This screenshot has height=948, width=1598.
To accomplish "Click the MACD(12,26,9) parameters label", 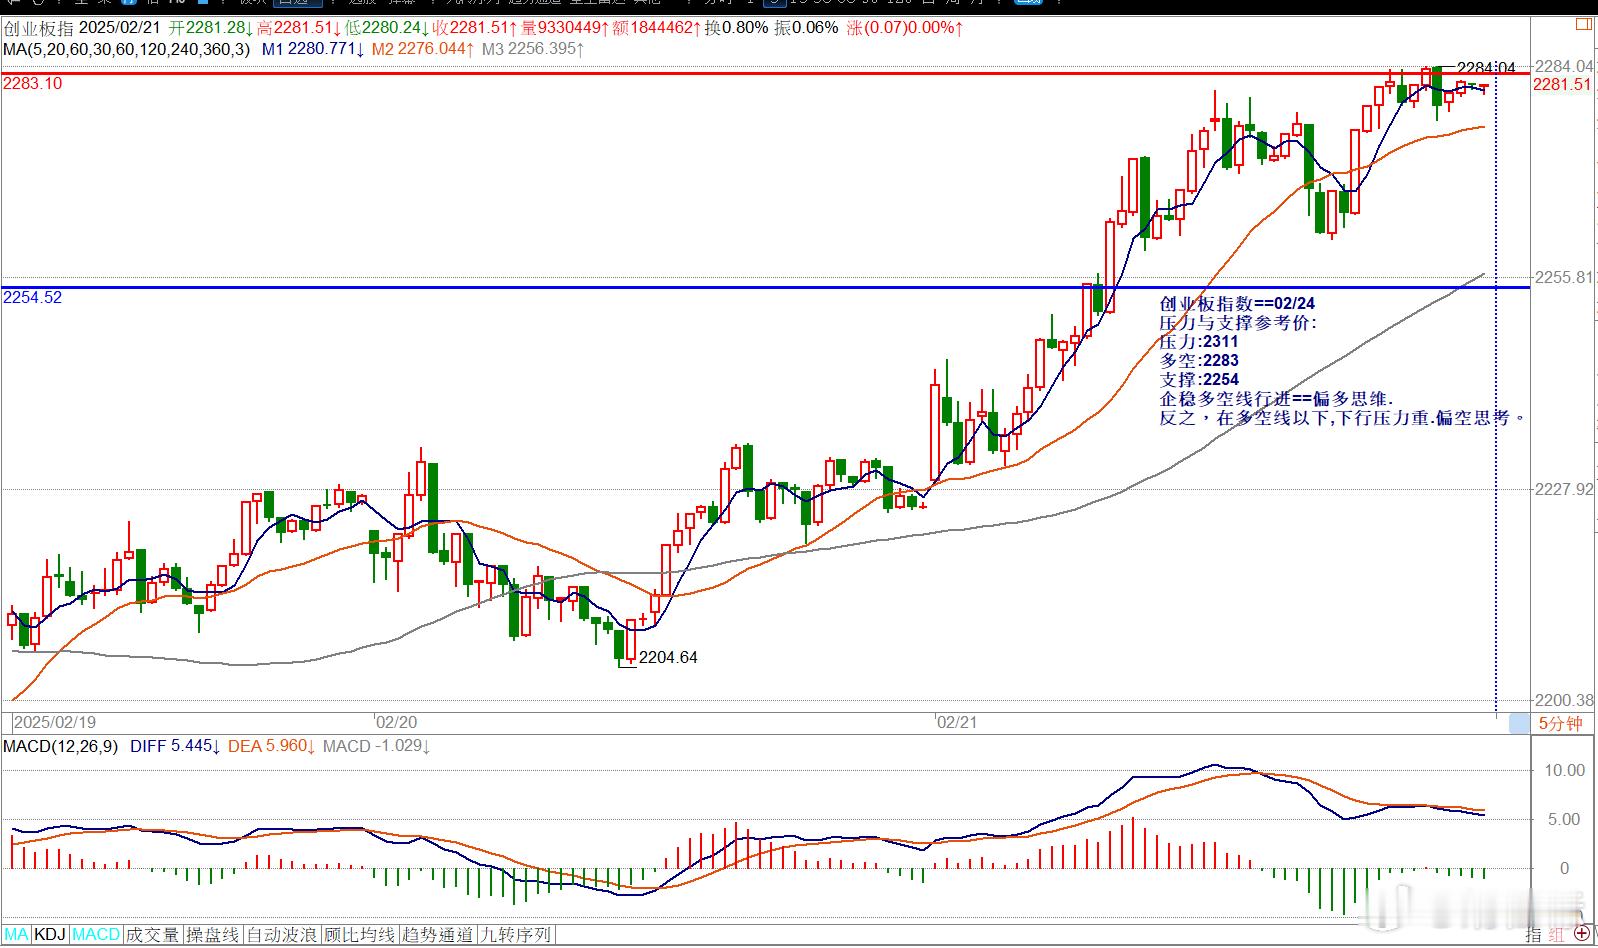I will click(x=61, y=746).
